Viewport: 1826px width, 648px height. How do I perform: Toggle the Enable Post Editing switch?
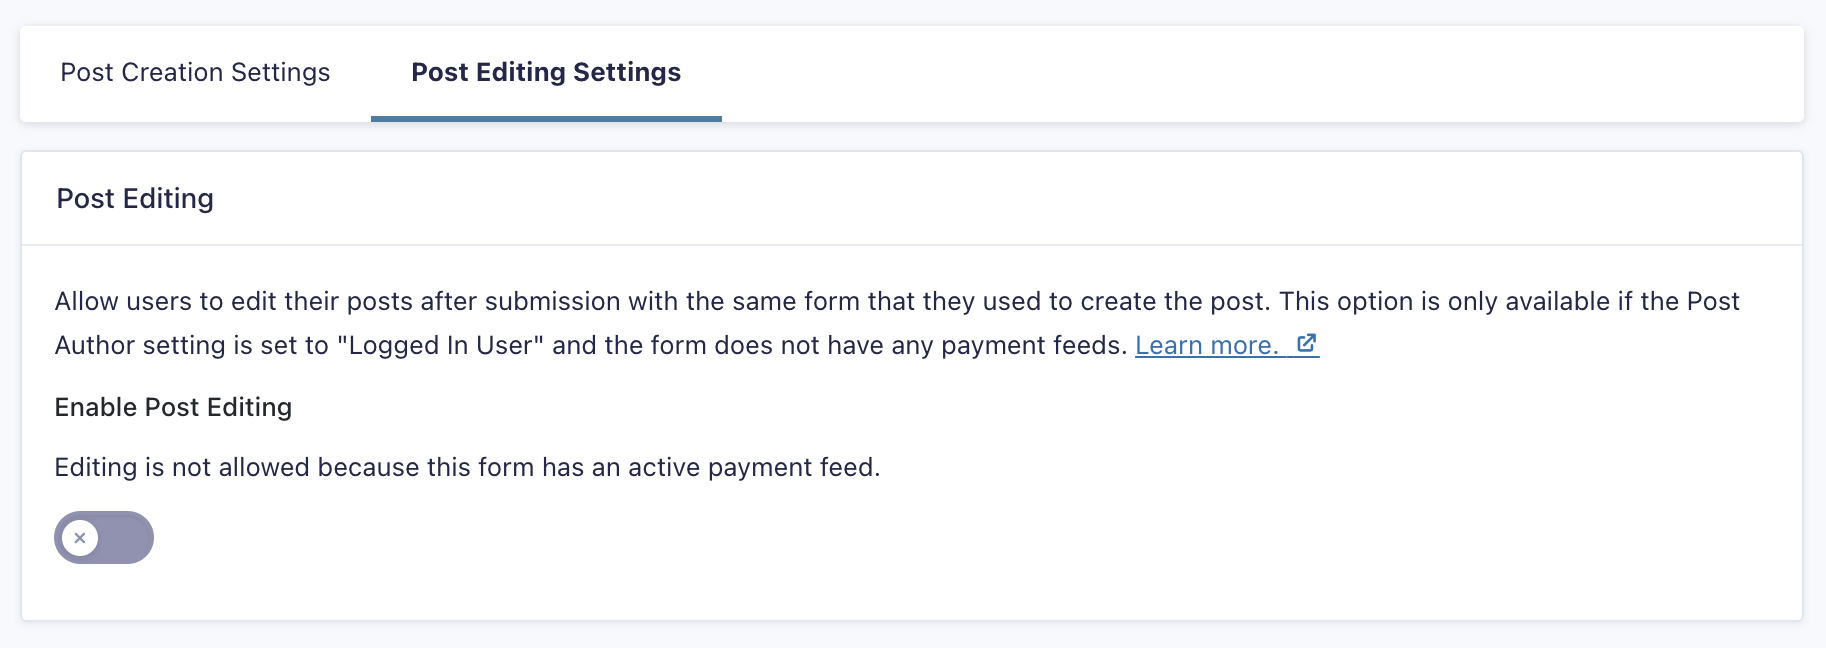pos(104,538)
